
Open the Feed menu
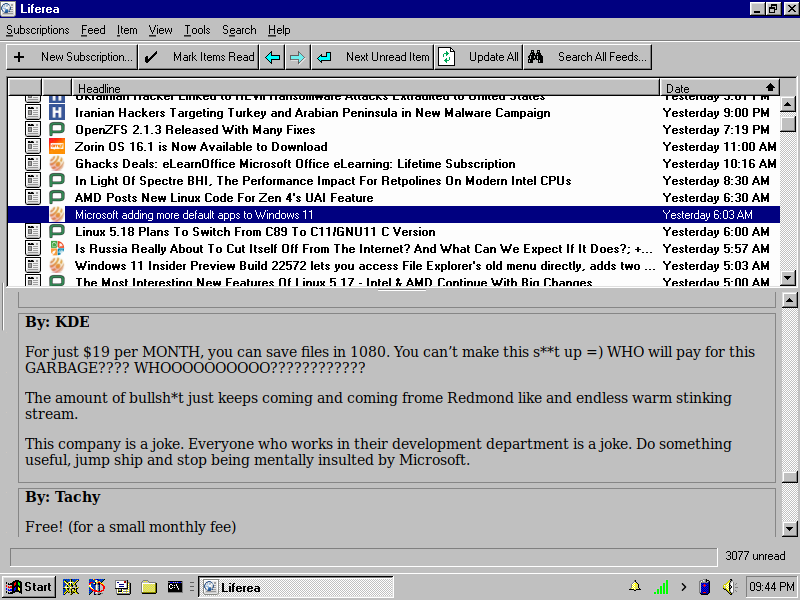tap(93, 30)
